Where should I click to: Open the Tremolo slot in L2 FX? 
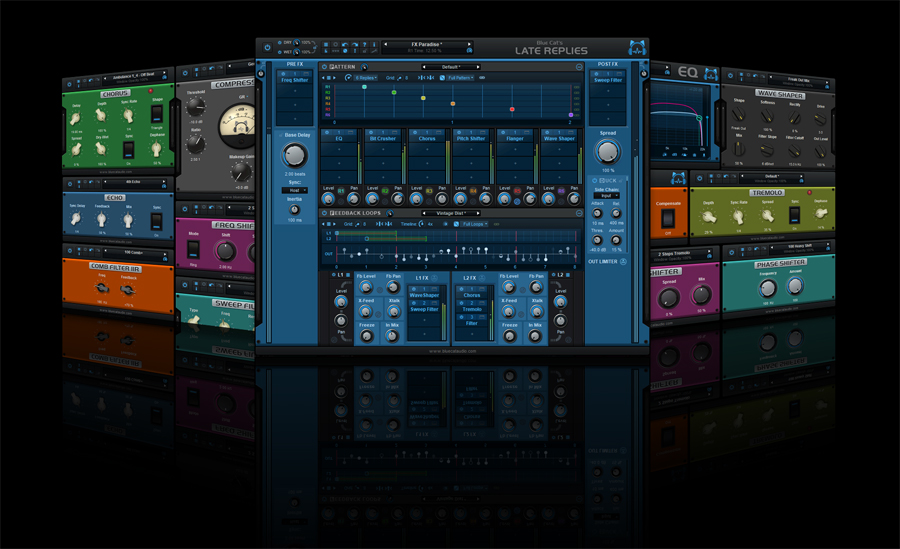pos(472,310)
